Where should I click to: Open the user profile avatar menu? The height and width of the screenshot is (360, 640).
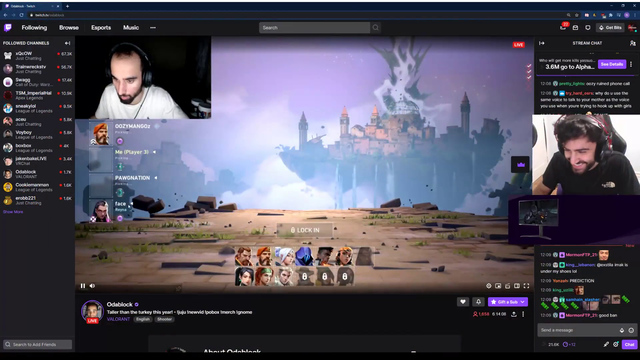point(632,28)
